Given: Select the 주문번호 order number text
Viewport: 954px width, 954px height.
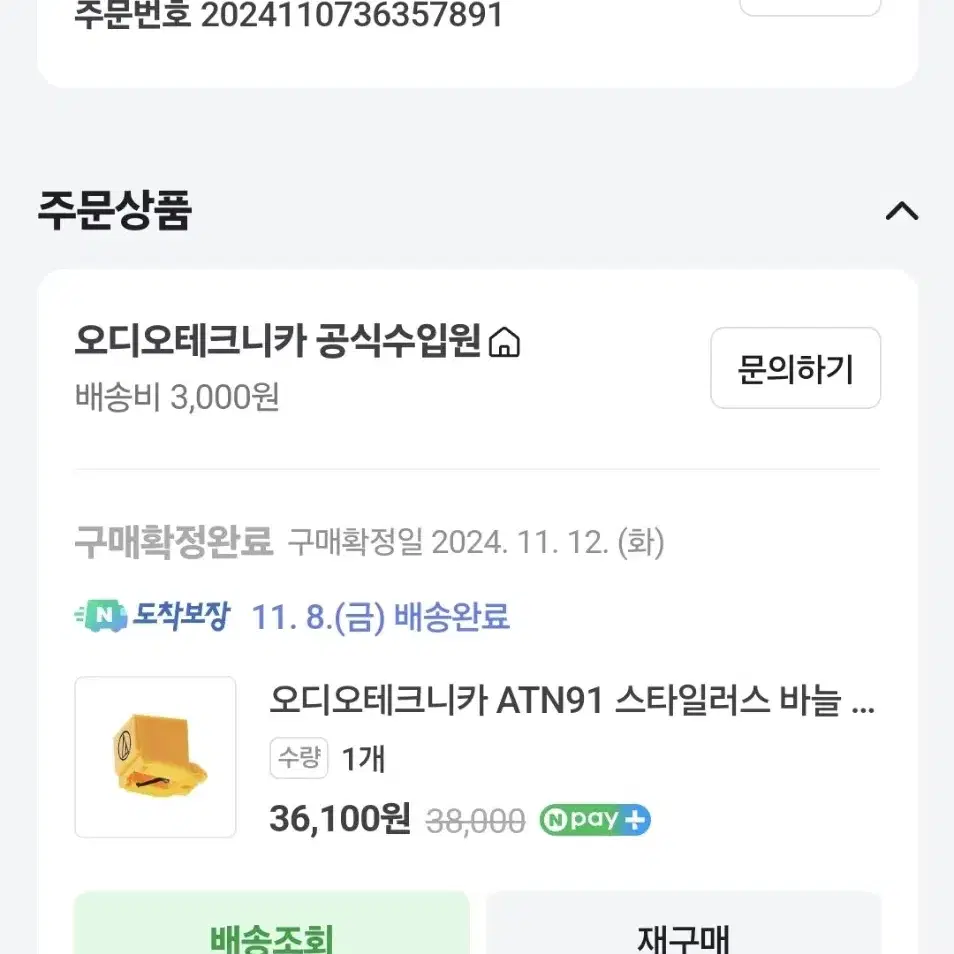Looking at the screenshot, I should [289, 14].
